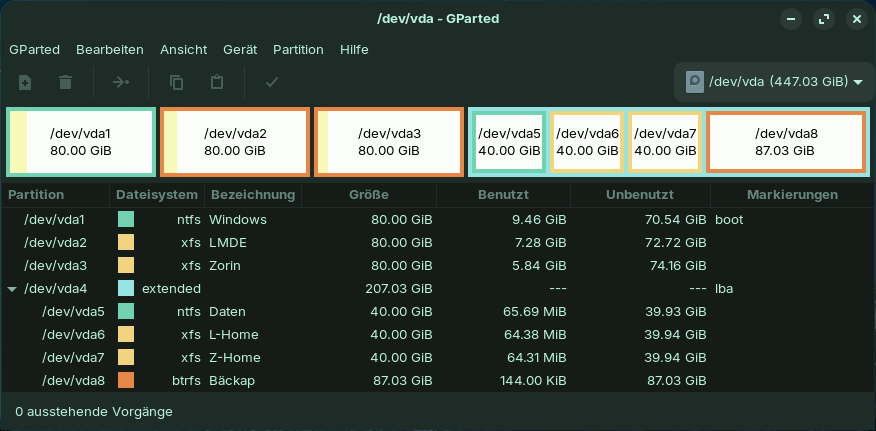The image size is (876, 431).
Task: Click the extended color swatch for /dev/vda4
Action: coord(126,288)
